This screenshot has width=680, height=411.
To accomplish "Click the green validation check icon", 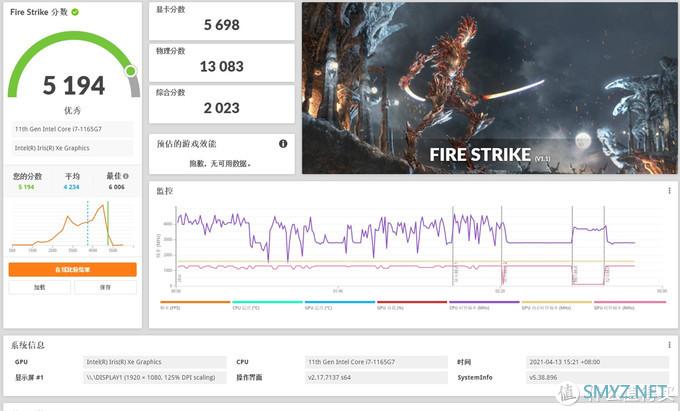I will tap(75, 12).
